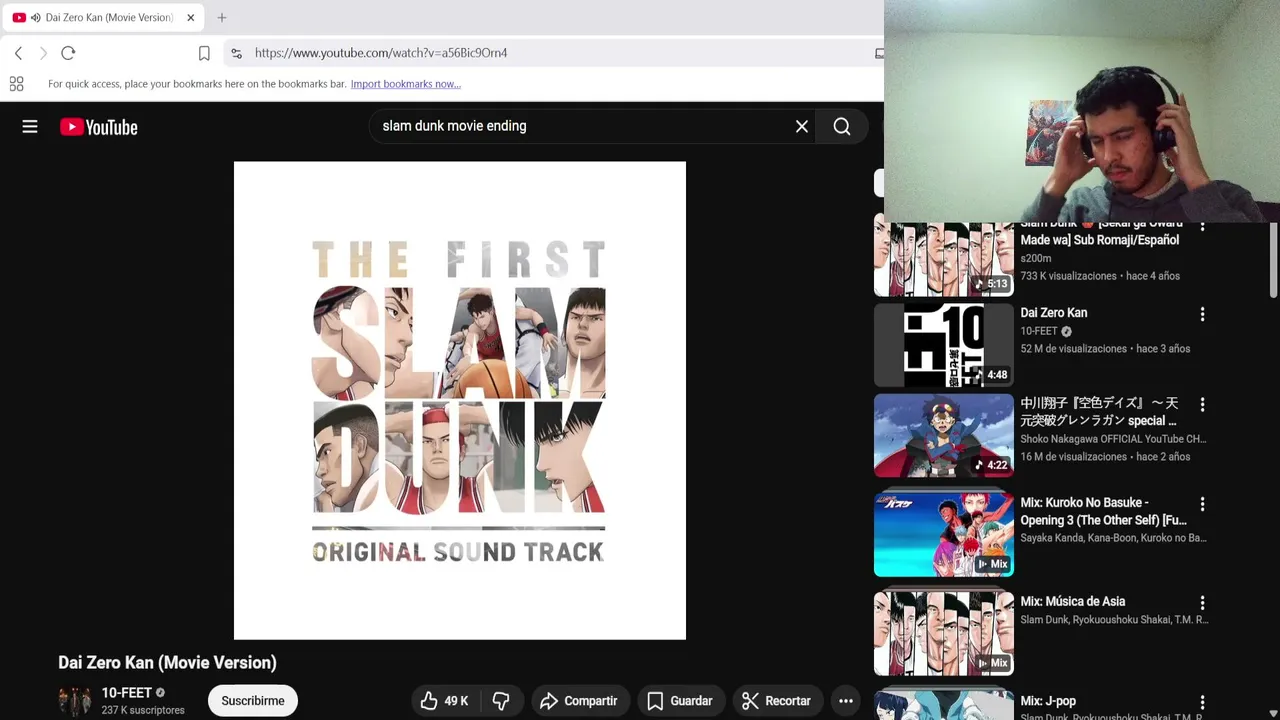Open Mix: Kuroko No Basuke title
Viewport: 1280px width, 720px height.
(x=1103, y=511)
